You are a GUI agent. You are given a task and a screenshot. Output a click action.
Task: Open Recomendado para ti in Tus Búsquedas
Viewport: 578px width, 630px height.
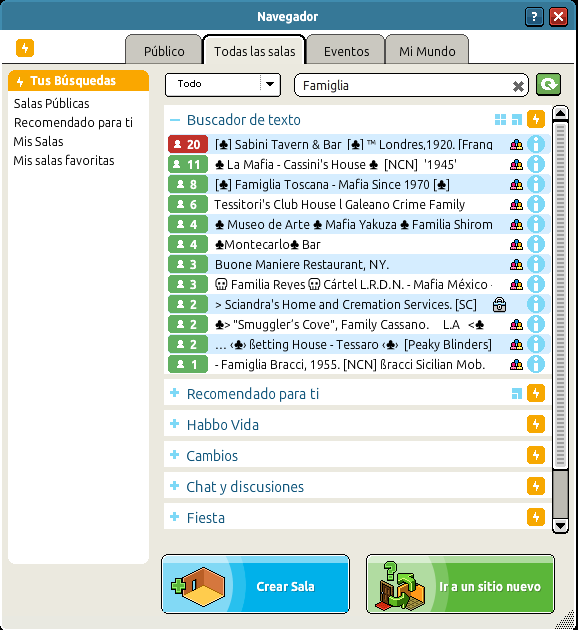pyautogui.click(x=73, y=123)
